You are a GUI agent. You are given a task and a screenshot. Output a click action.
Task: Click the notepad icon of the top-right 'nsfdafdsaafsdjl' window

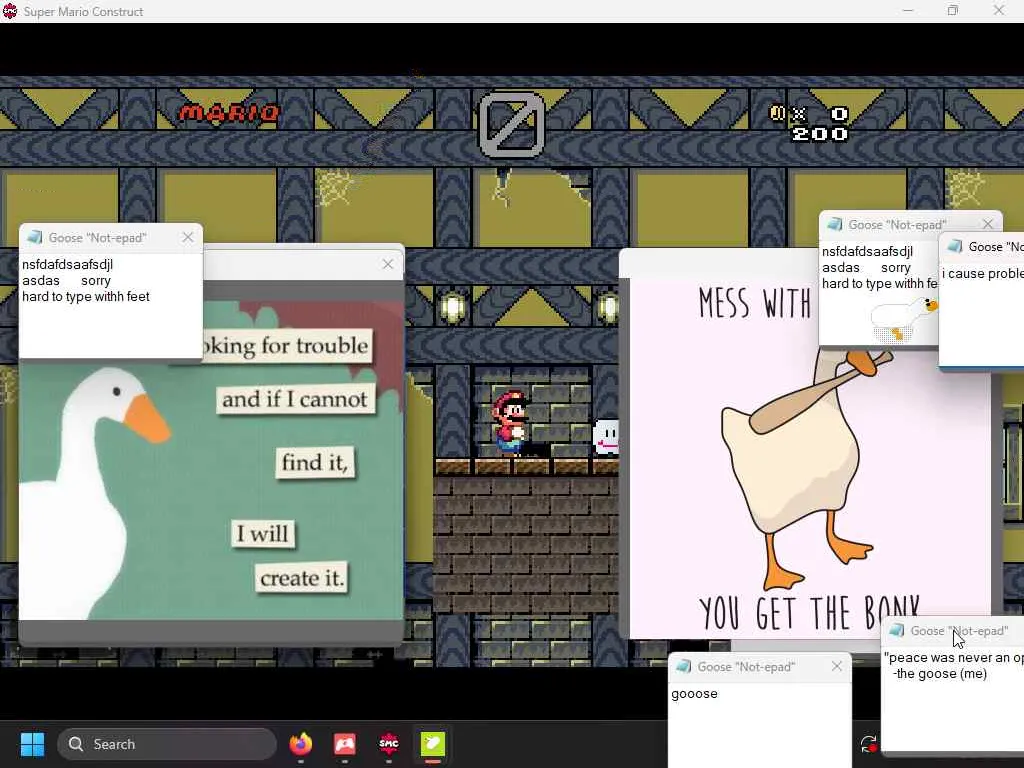[835, 225]
